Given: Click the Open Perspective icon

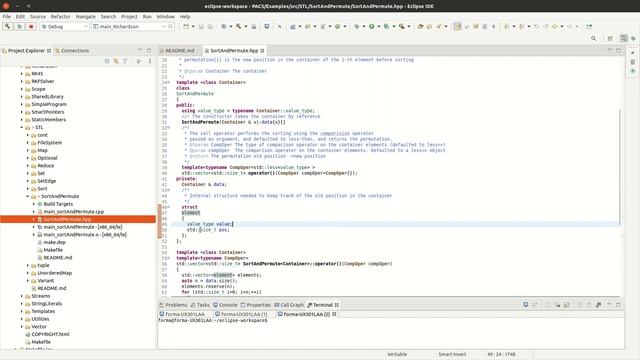Looking at the screenshot, I should pos(610,38).
